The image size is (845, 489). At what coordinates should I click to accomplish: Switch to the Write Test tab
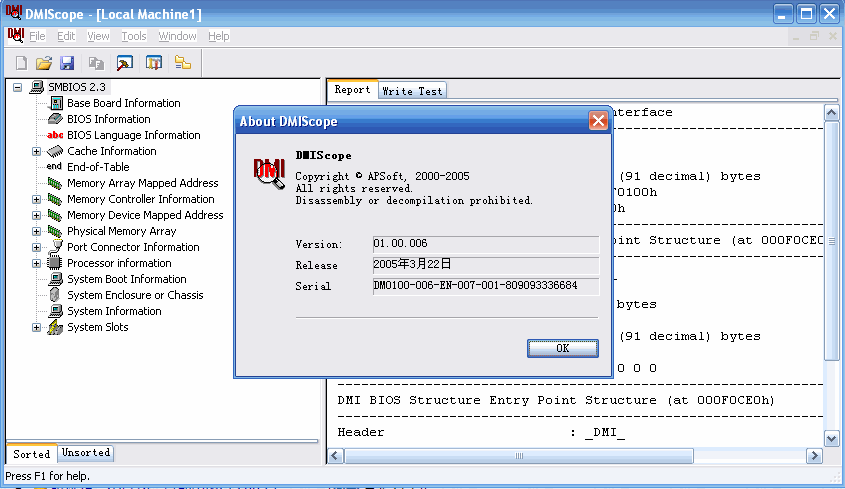(x=412, y=91)
